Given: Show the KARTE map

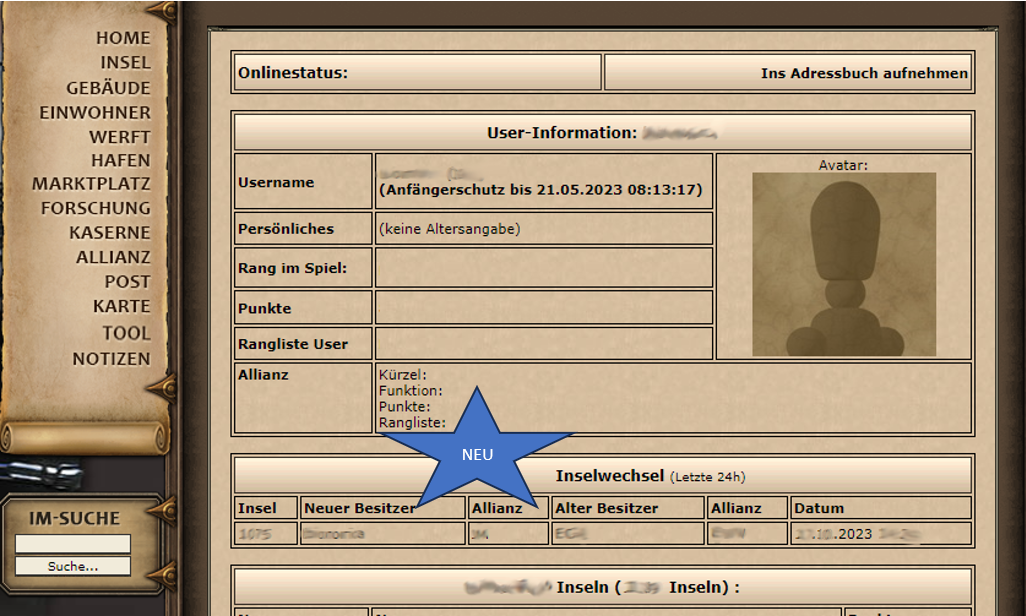Looking at the screenshot, I should point(122,306).
